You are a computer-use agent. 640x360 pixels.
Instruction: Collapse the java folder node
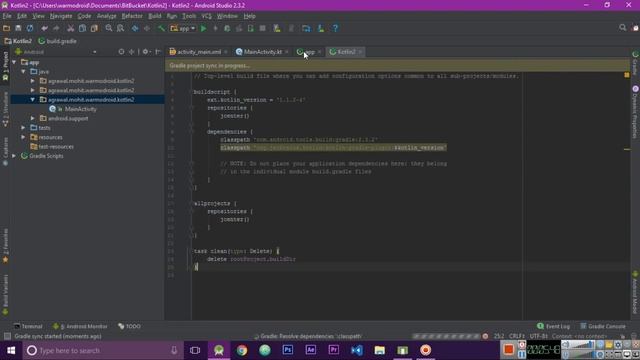point(24,71)
